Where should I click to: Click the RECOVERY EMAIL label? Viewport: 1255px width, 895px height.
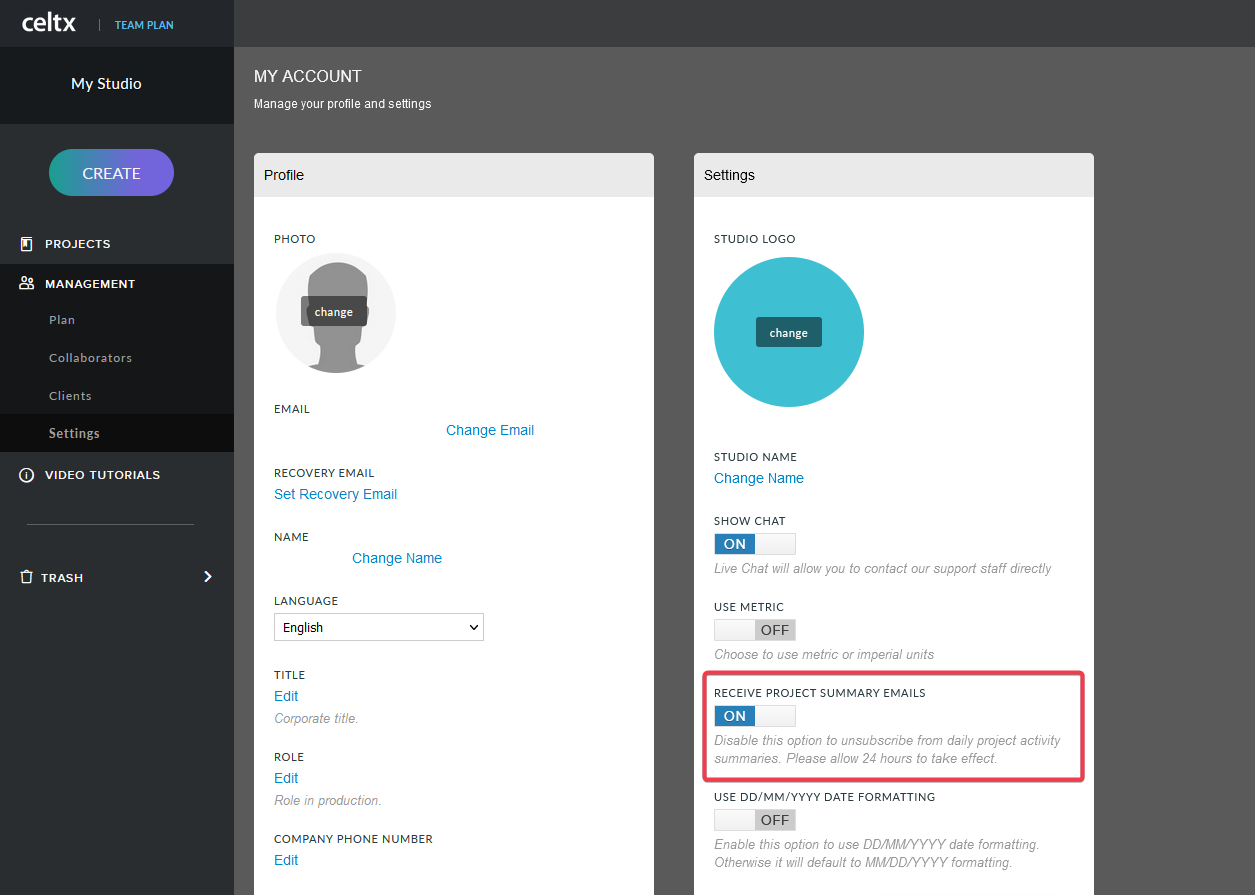[x=324, y=473]
